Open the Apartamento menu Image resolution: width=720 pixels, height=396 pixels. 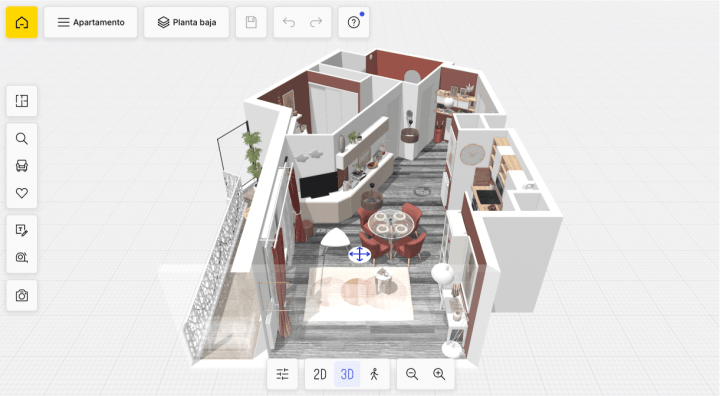(90, 22)
